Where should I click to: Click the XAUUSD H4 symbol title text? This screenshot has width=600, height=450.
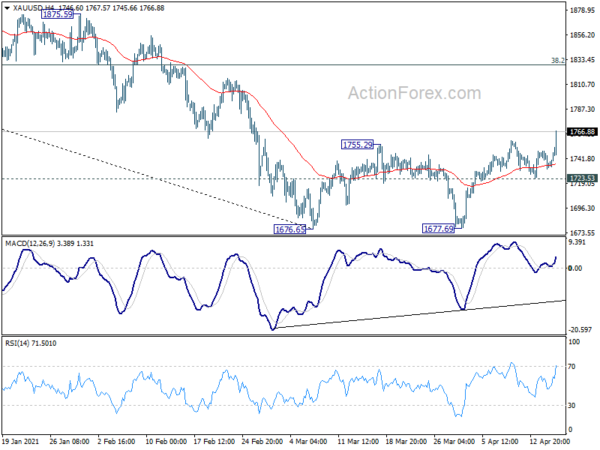pos(33,8)
